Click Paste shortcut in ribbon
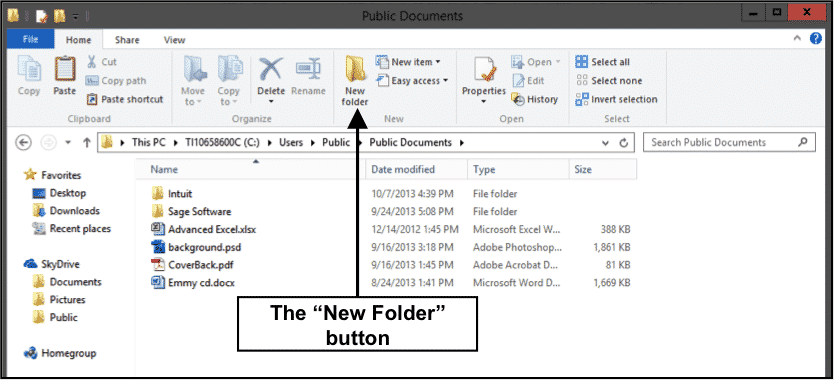Screen dimensions: 834x380 [x=125, y=100]
